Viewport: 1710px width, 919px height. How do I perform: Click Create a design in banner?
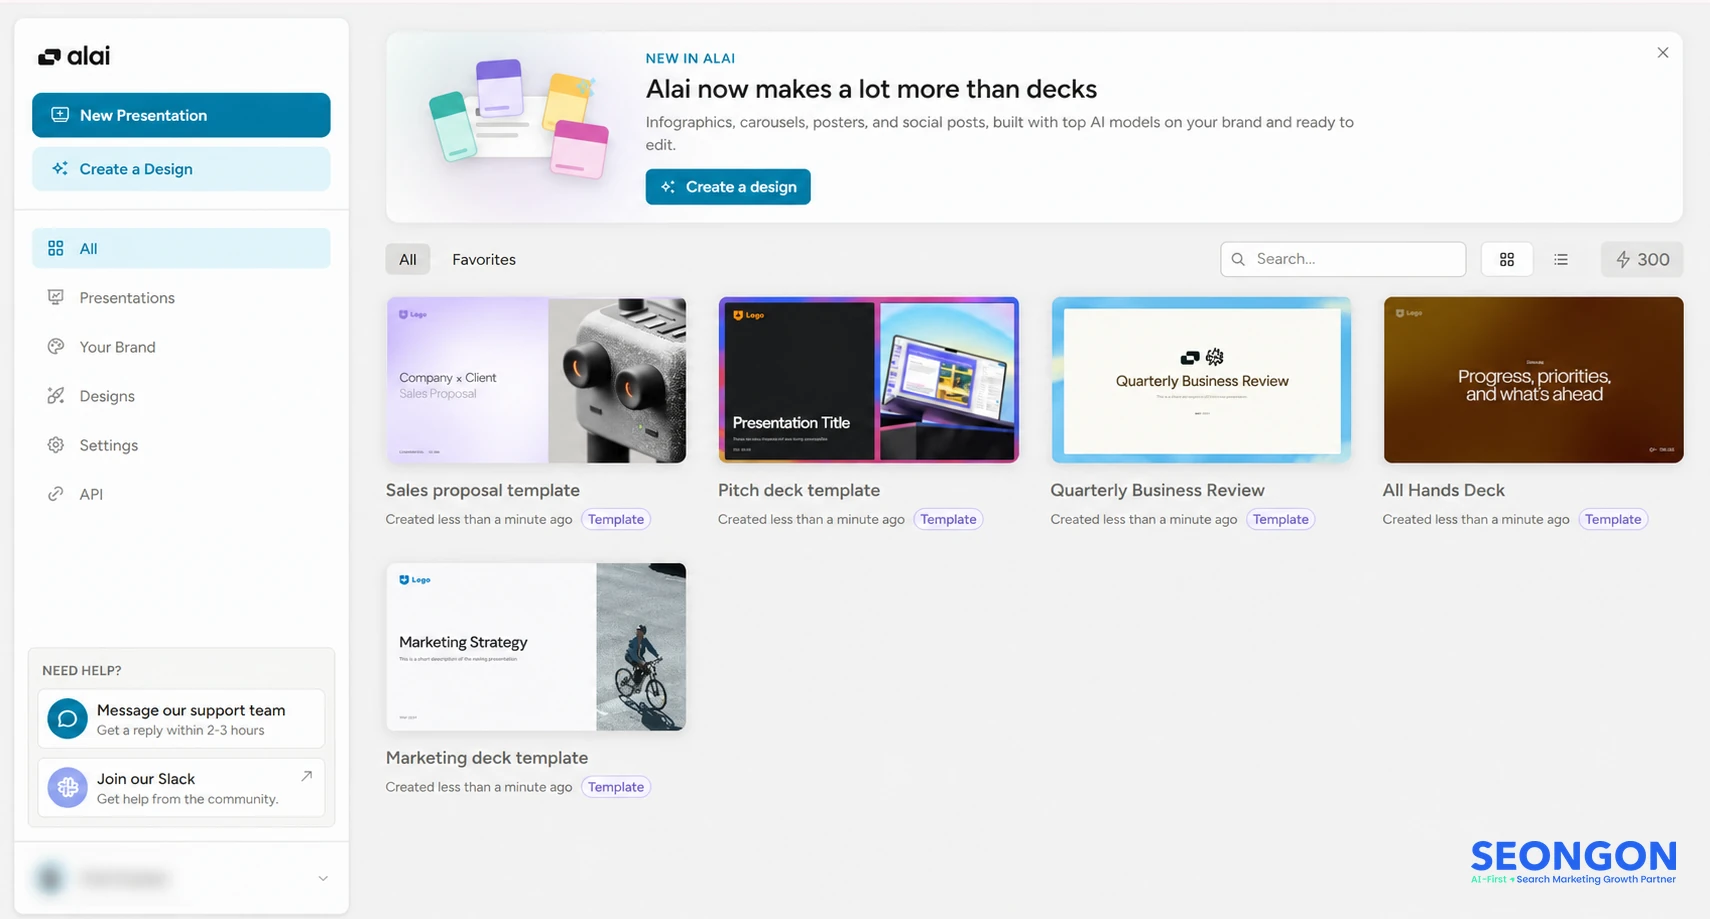click(x=728, y=187)
